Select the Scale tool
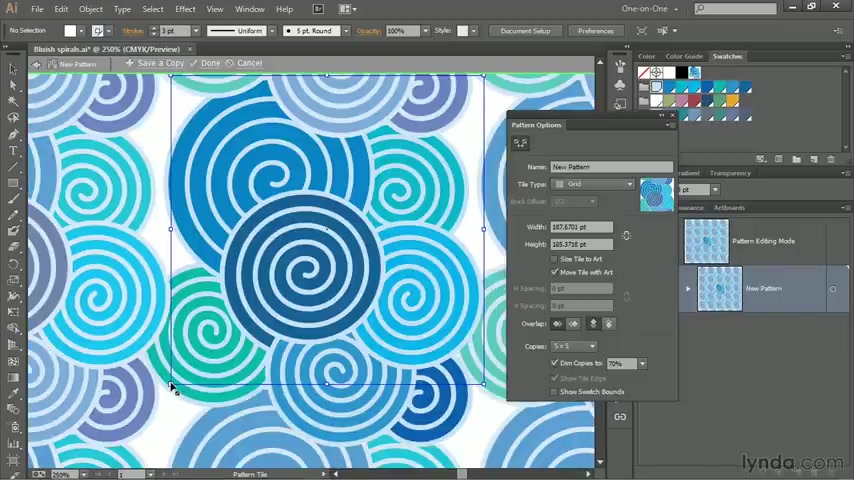Viewport: 854px width, 480px height. tap(13, 280)
